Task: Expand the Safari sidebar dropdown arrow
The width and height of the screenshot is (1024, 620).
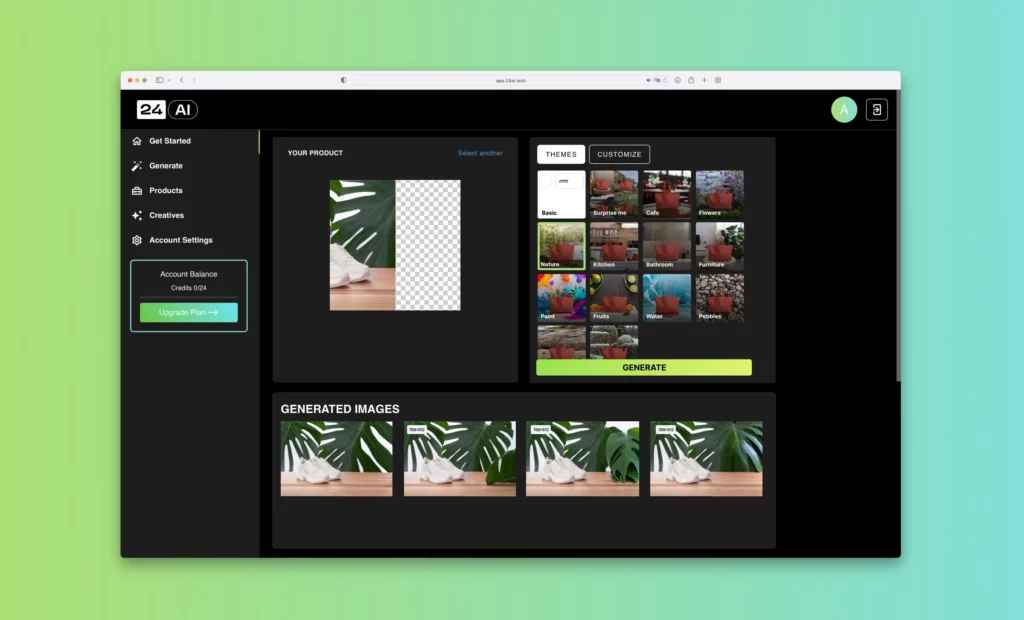Action: pyautogui.click(x=169, y=80)
